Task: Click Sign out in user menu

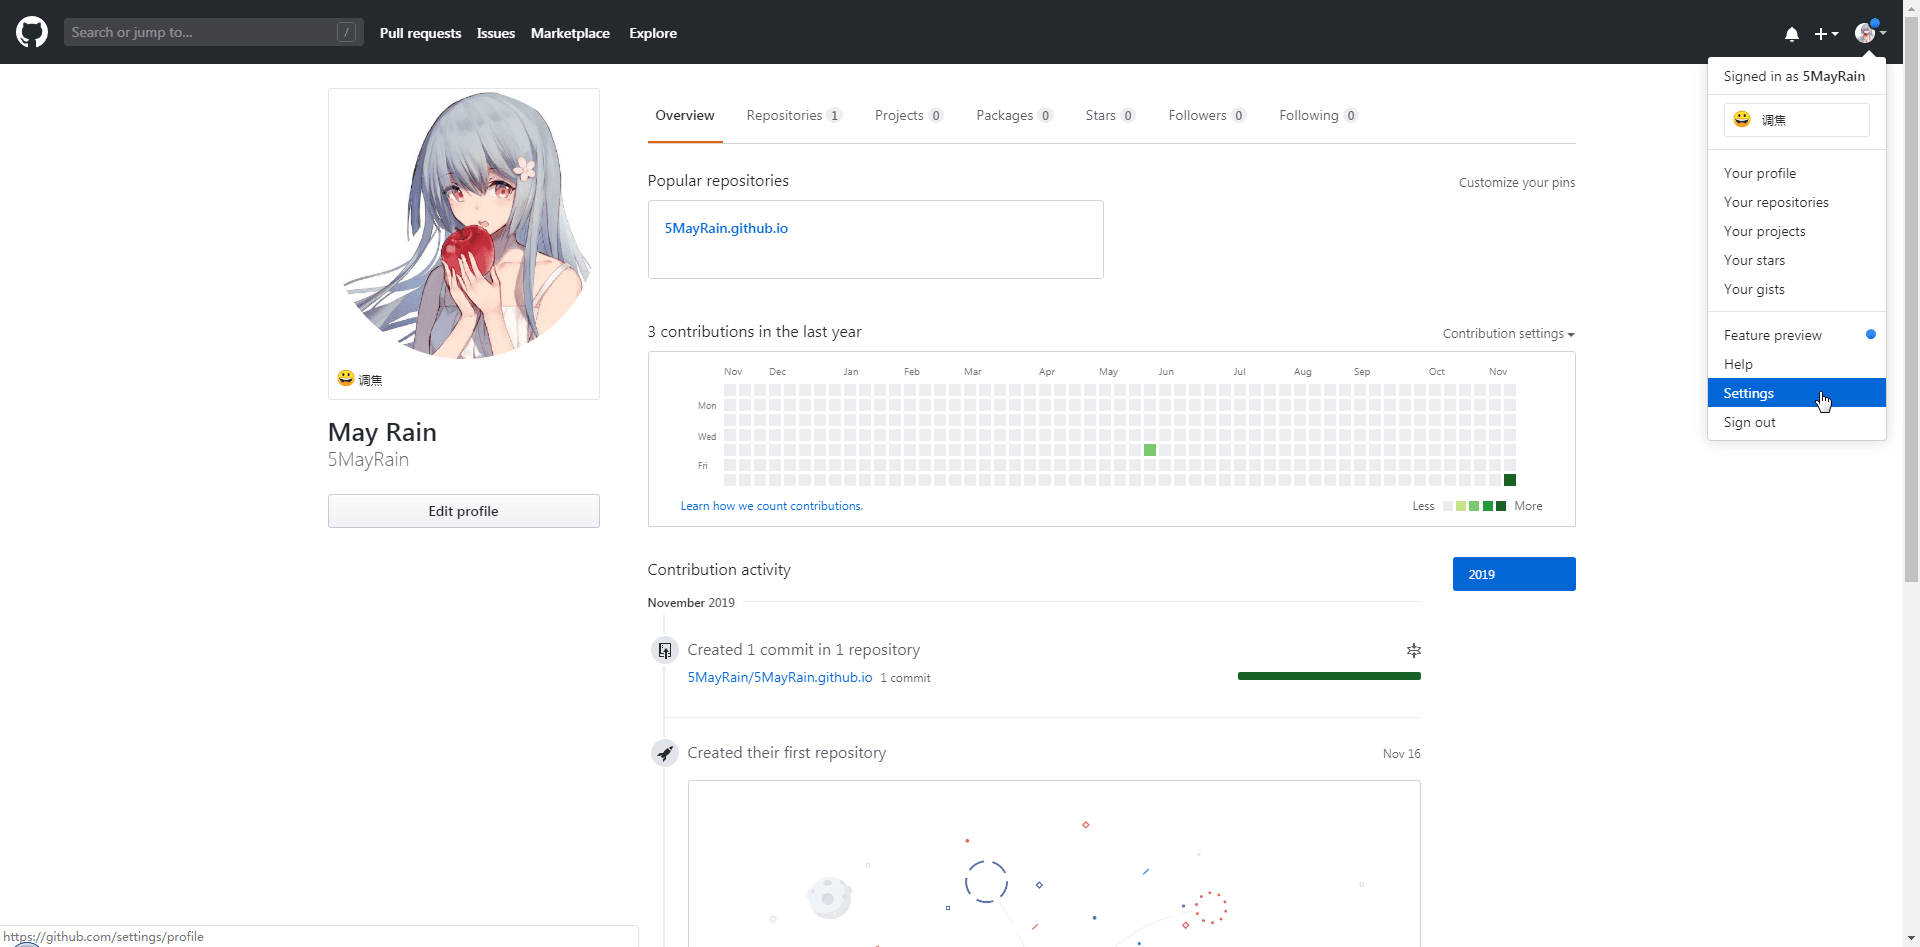Action: 1797,422
